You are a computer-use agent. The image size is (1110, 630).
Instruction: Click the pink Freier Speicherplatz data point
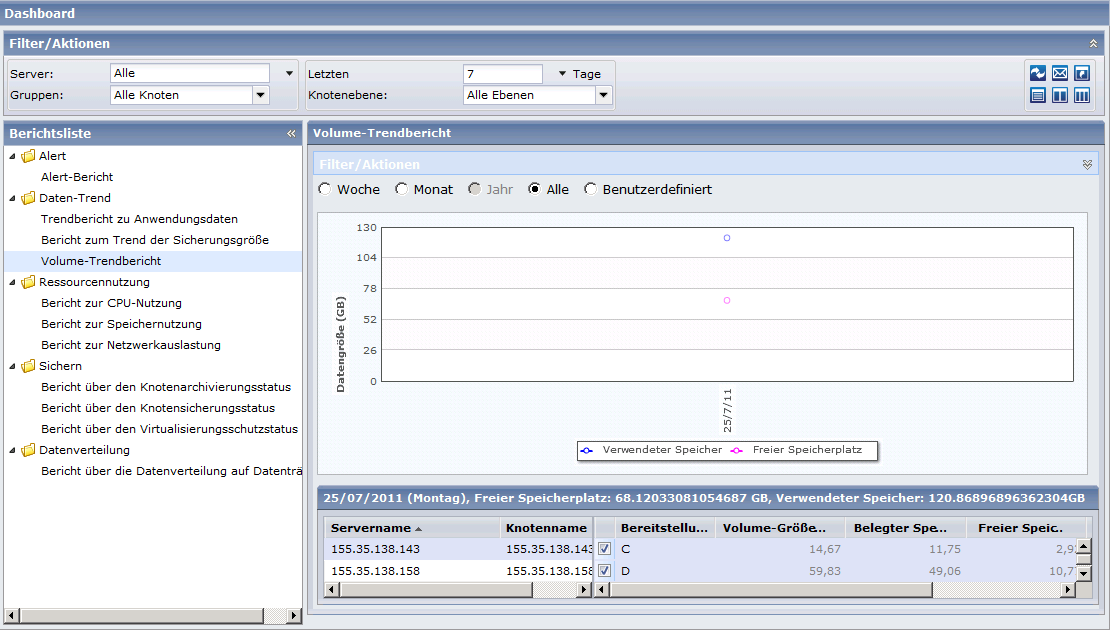pos(727,300)
